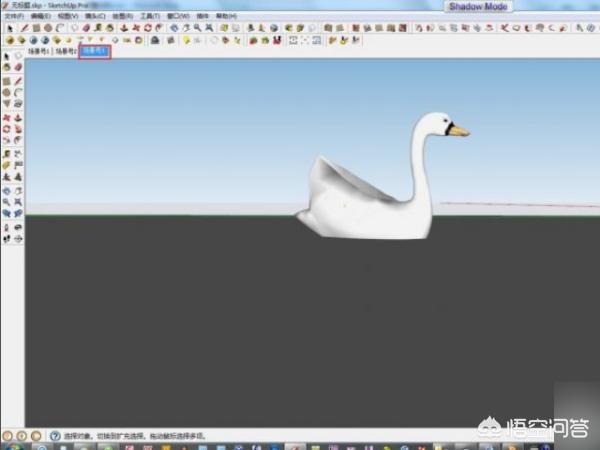Click the help question mark in status bar
This screenshot has width=600, height=450.
(x=54, y=436)
